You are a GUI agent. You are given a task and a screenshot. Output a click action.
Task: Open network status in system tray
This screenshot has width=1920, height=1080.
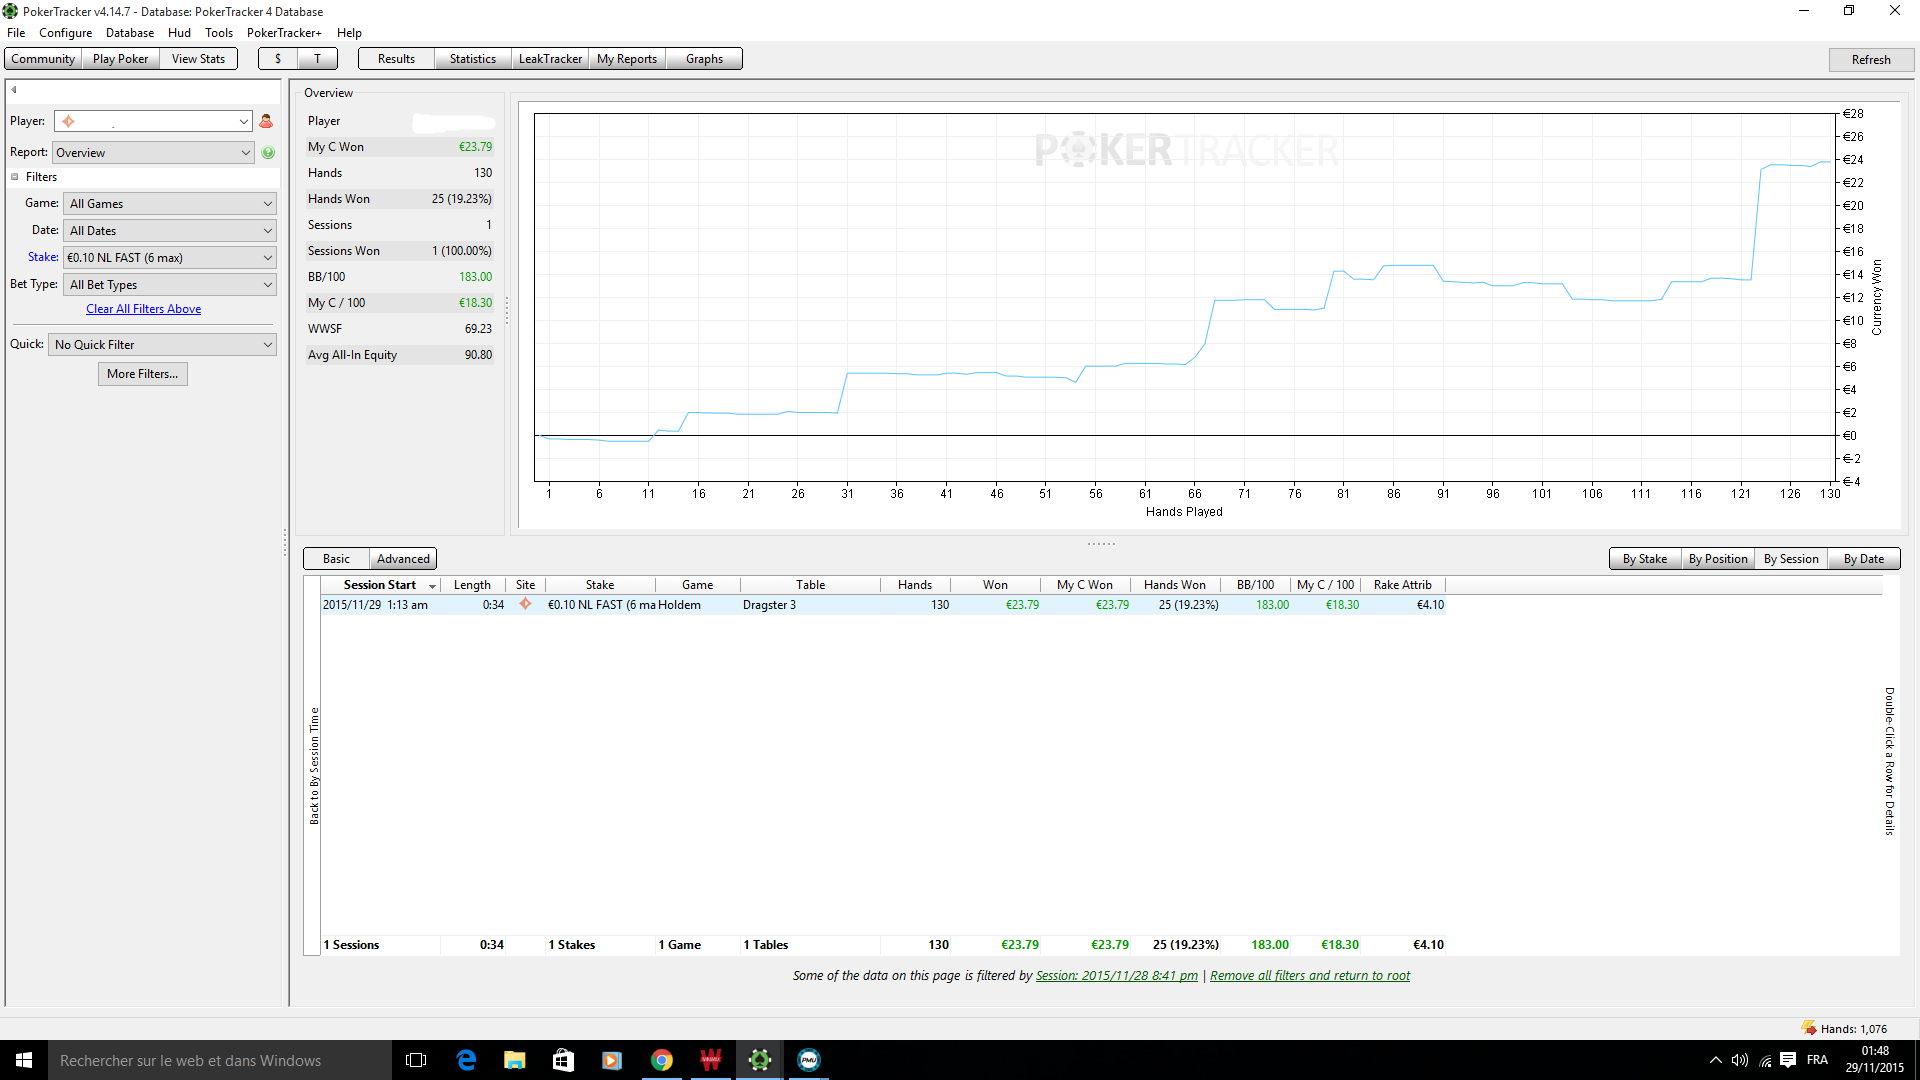coord(1765,1060)
